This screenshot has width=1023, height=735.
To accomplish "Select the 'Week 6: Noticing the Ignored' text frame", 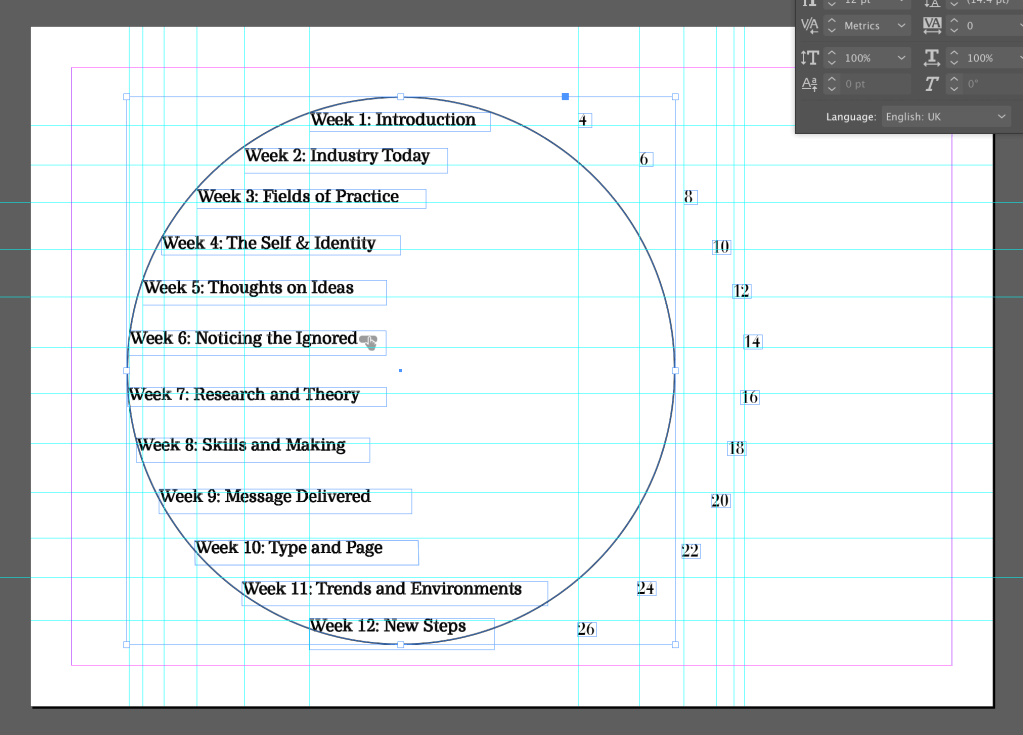I will pyautogui.click(x=257, y=340).
